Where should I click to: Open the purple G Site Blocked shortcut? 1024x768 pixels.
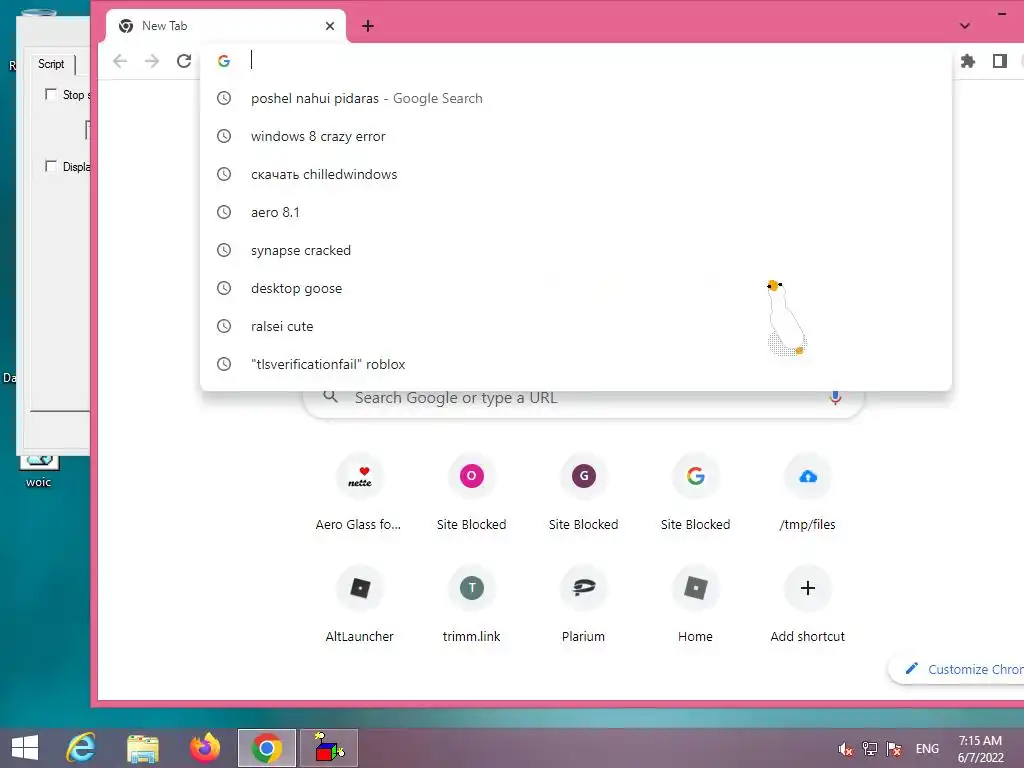coord(584,493)
